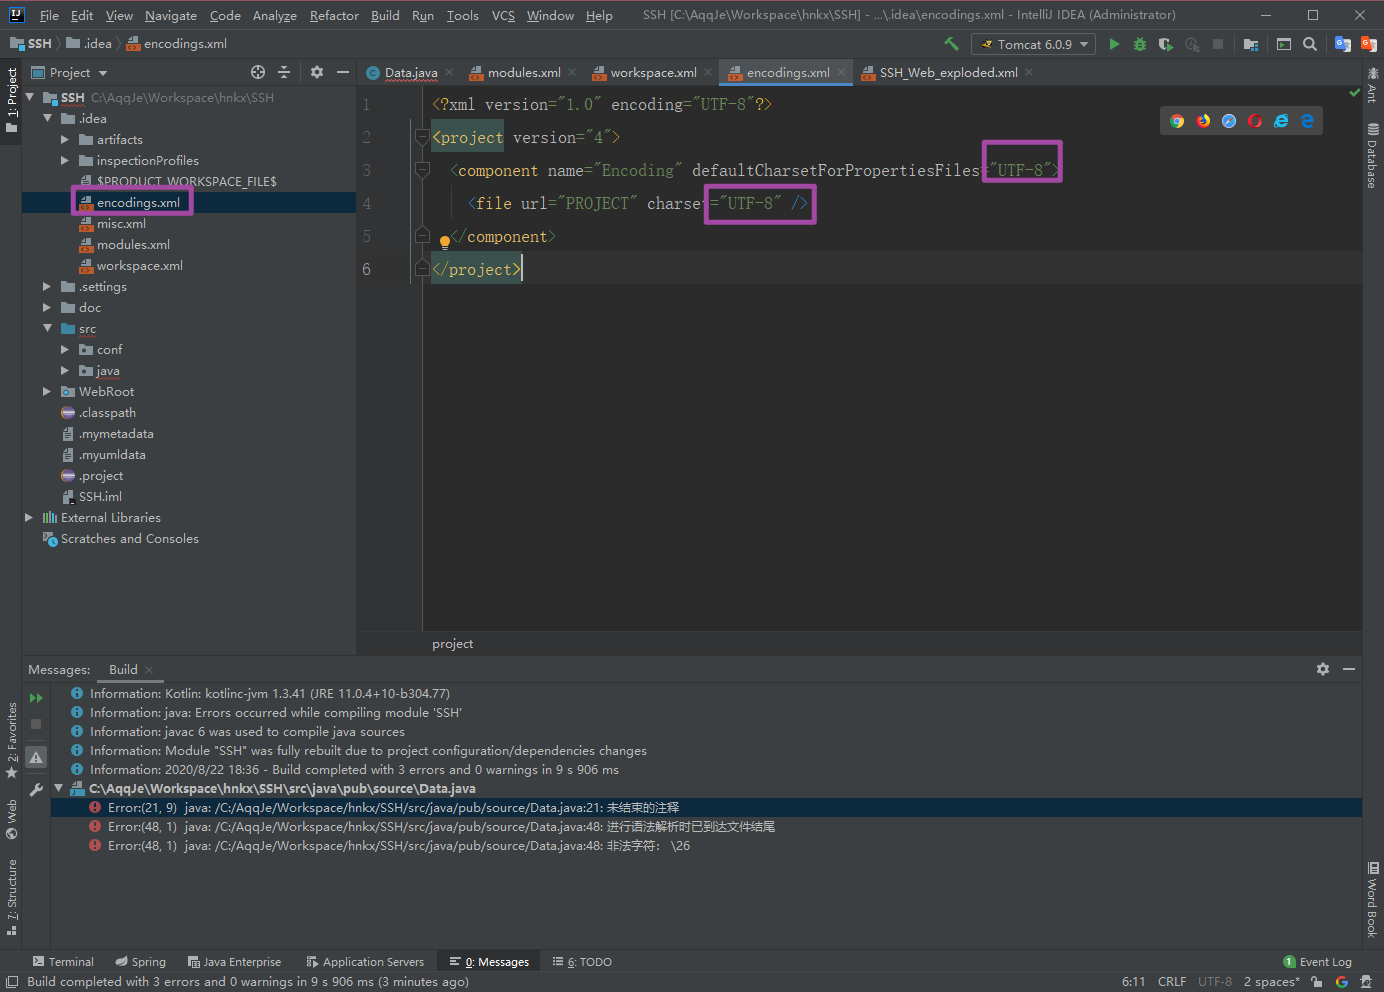Toggle the warnings filter in Messages sidebar
Image resolution: width=1384 pixels, height=992 pixels.
(36, 757)
